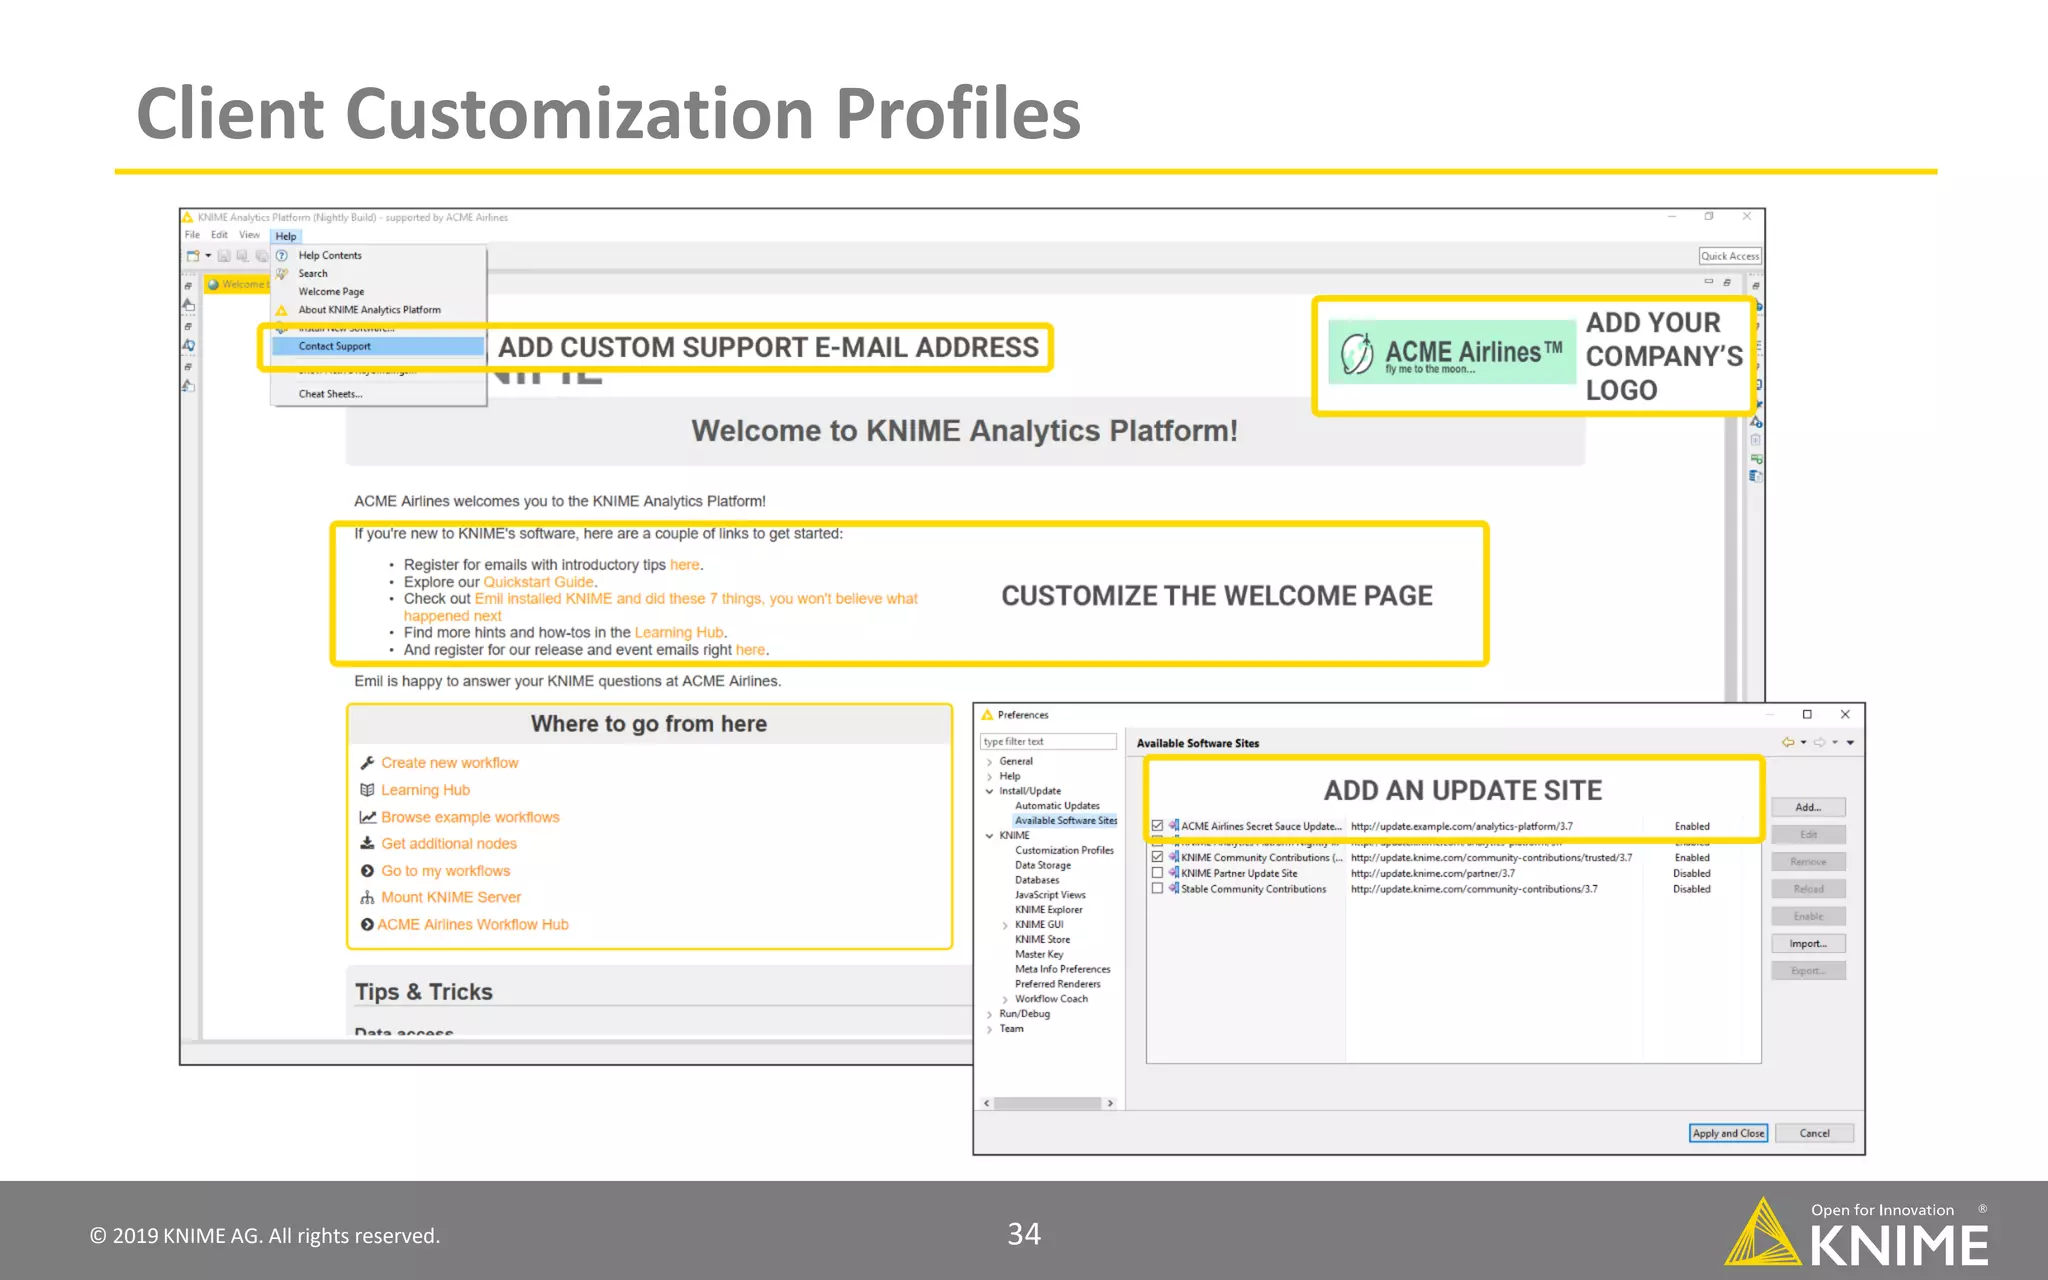This screenshot has height=1280, width=2048.
Task: Collapse the Install/Update tree node
Action: [x=989, y=791]
